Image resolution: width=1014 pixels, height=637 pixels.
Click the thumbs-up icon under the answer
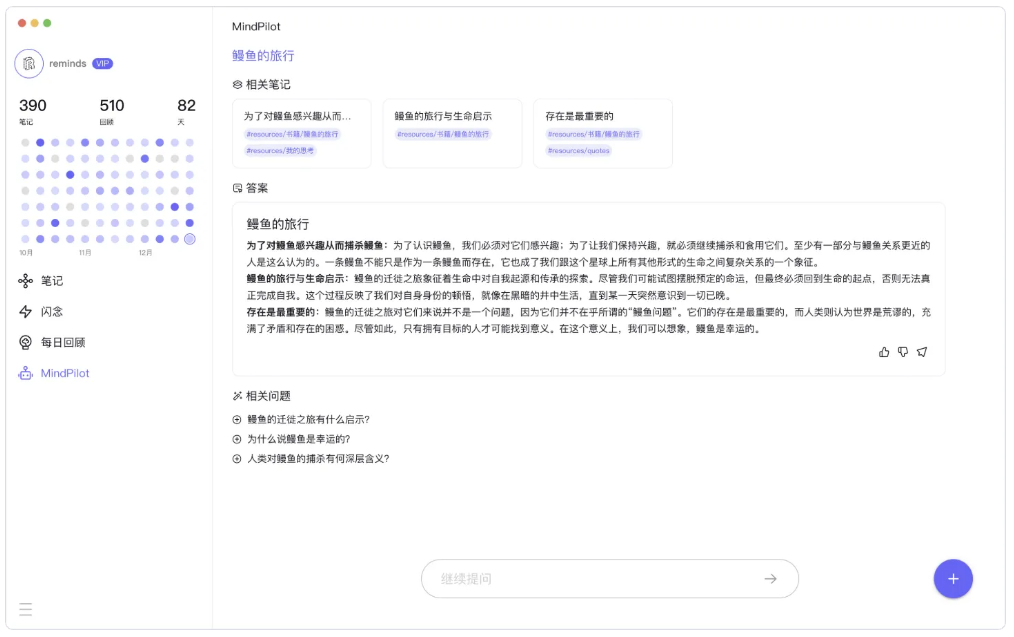point(884,352)
